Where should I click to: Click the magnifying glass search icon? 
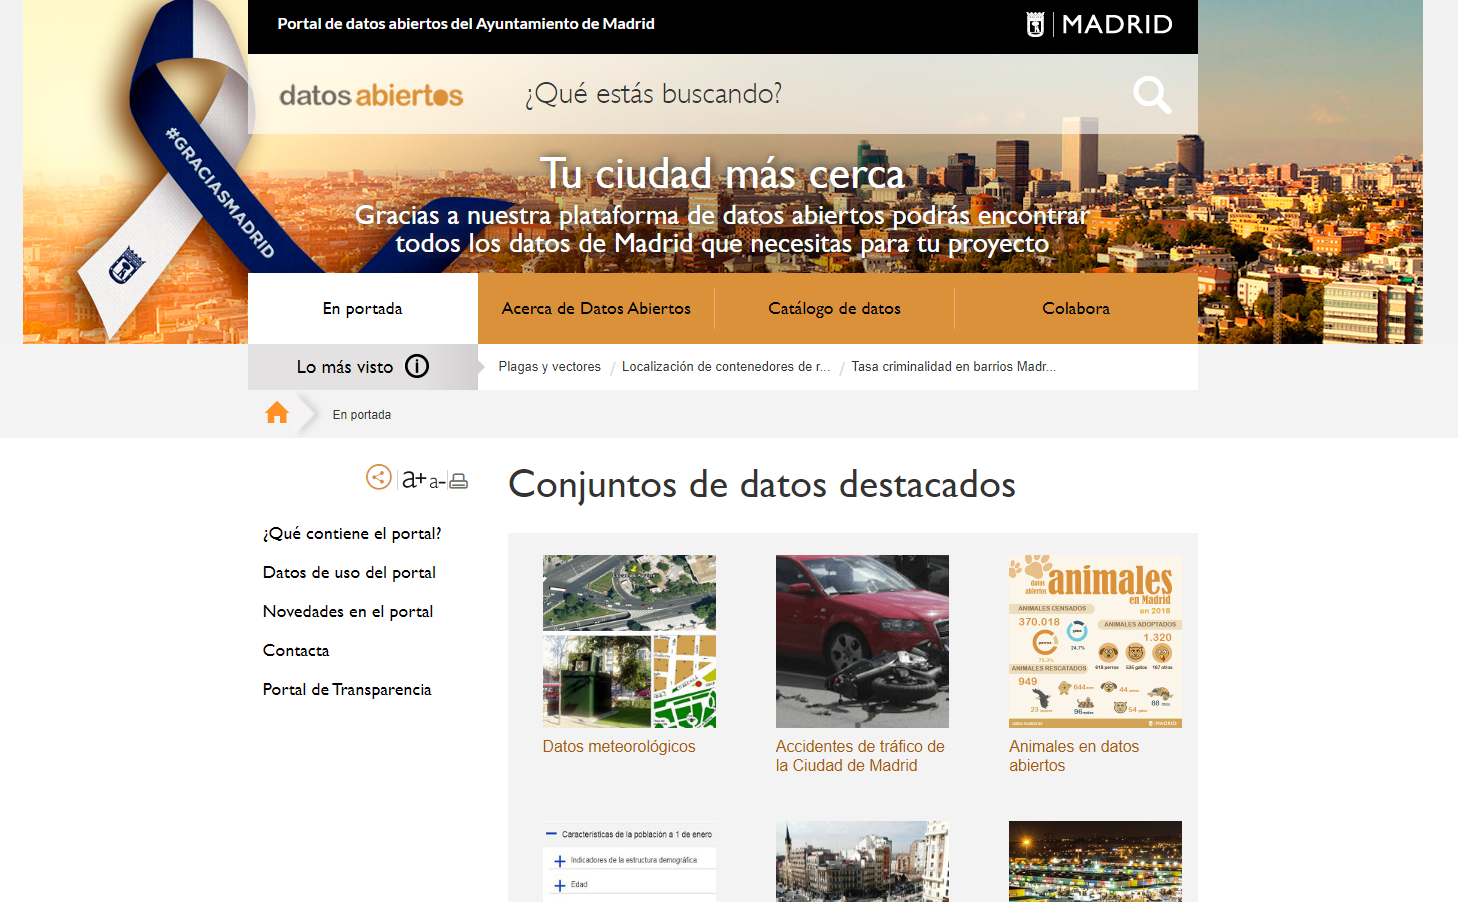click(1151, 95)
